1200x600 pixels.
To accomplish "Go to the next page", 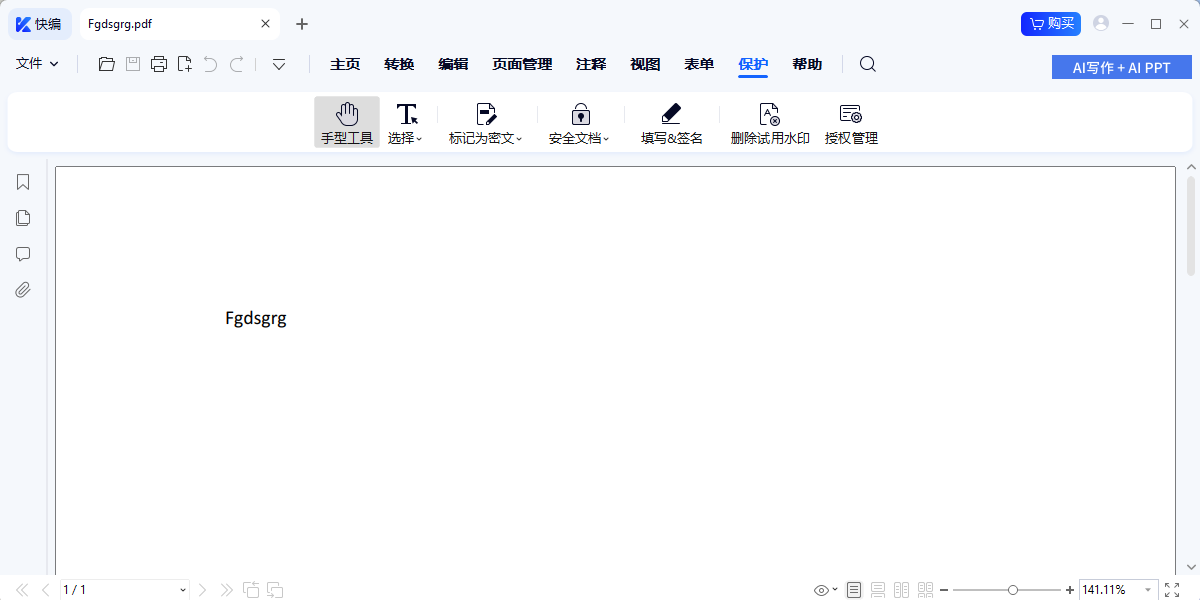I will point(202,590).
